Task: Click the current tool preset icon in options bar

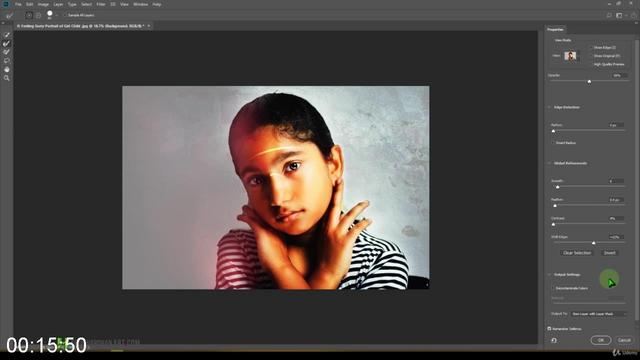Action: click(x=10, y=16)
